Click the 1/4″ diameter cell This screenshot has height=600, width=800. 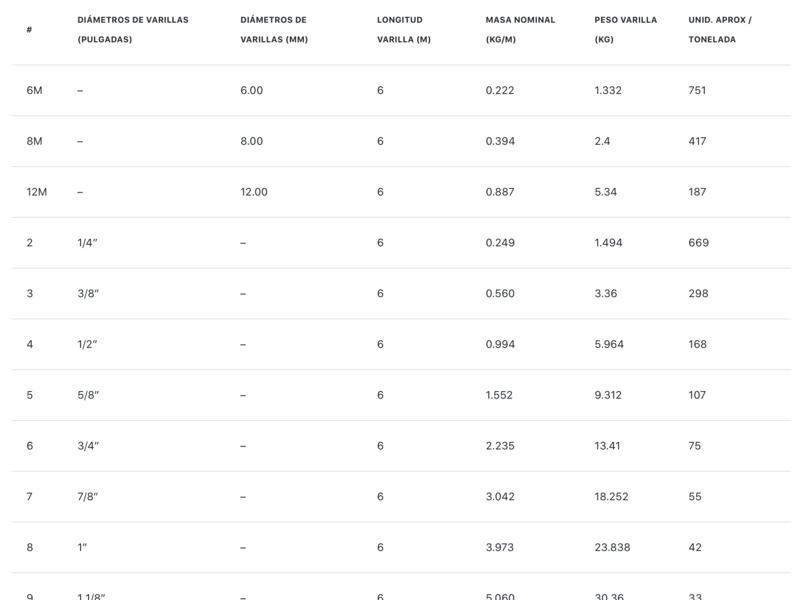coord(88,243)
